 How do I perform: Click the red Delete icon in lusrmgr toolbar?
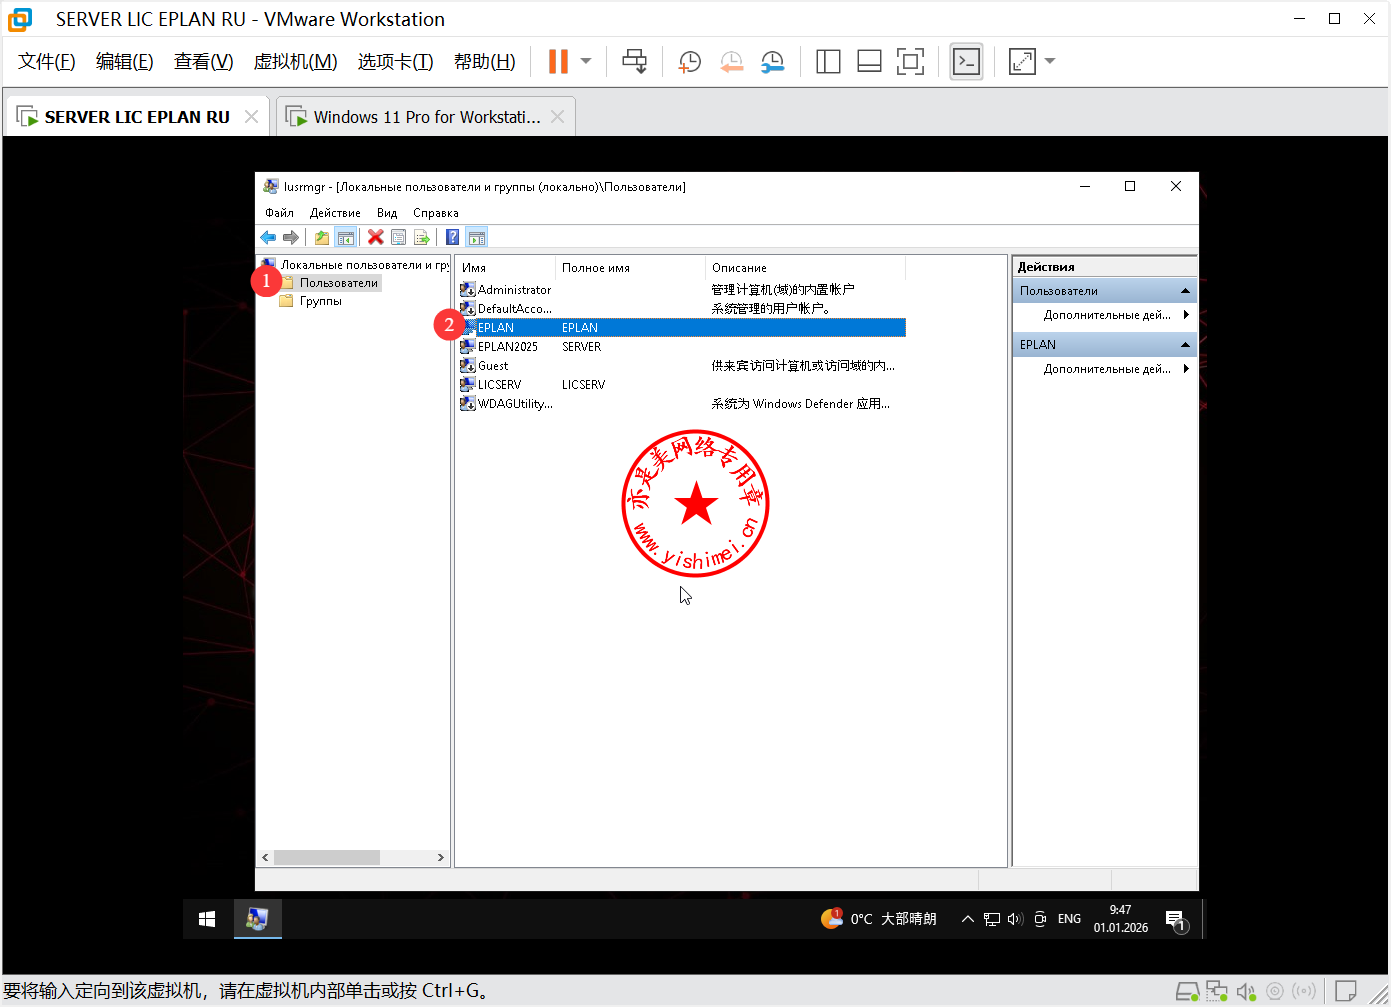(x=375, y=237)
